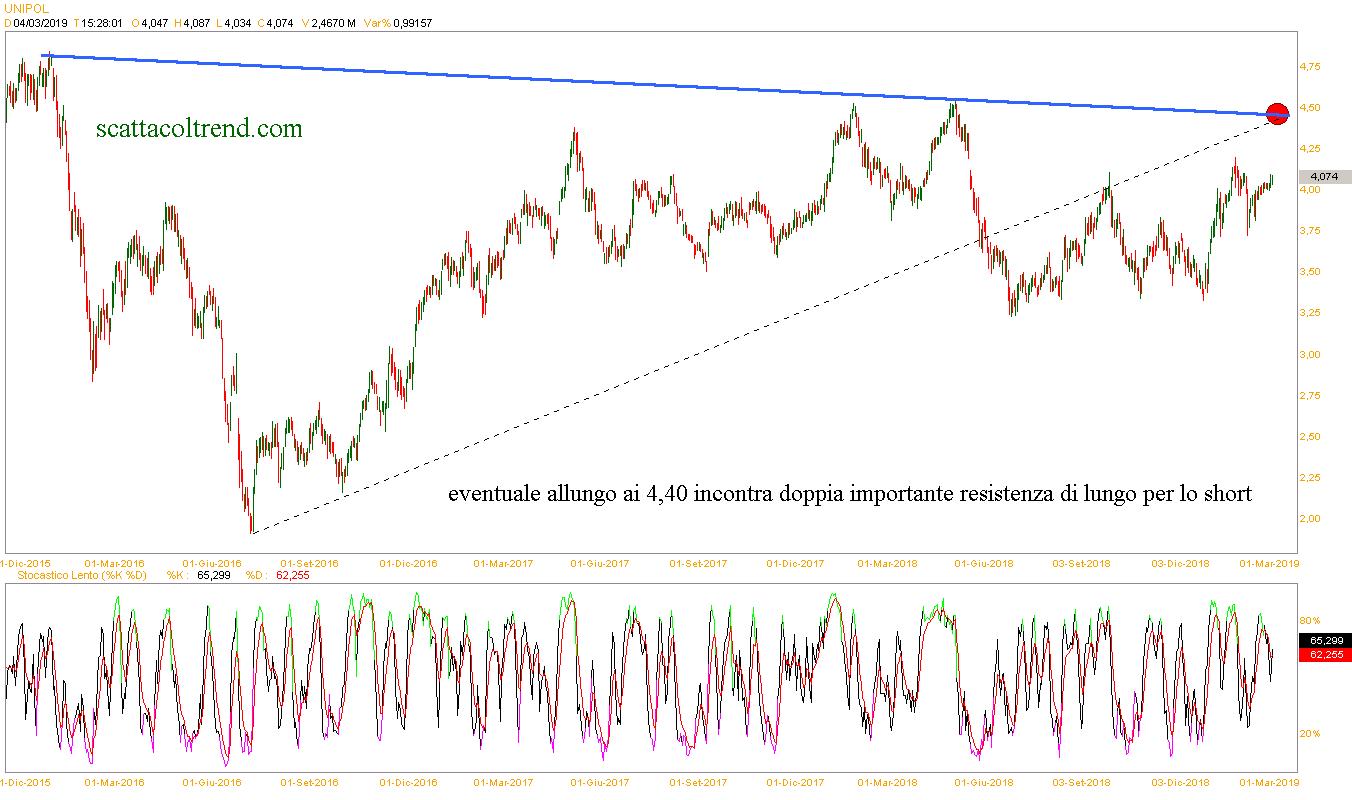The width and height of the screenshot is (1352, 800).
Task: Click the 4,75 price axis label
Action: tap(1310, 67)
